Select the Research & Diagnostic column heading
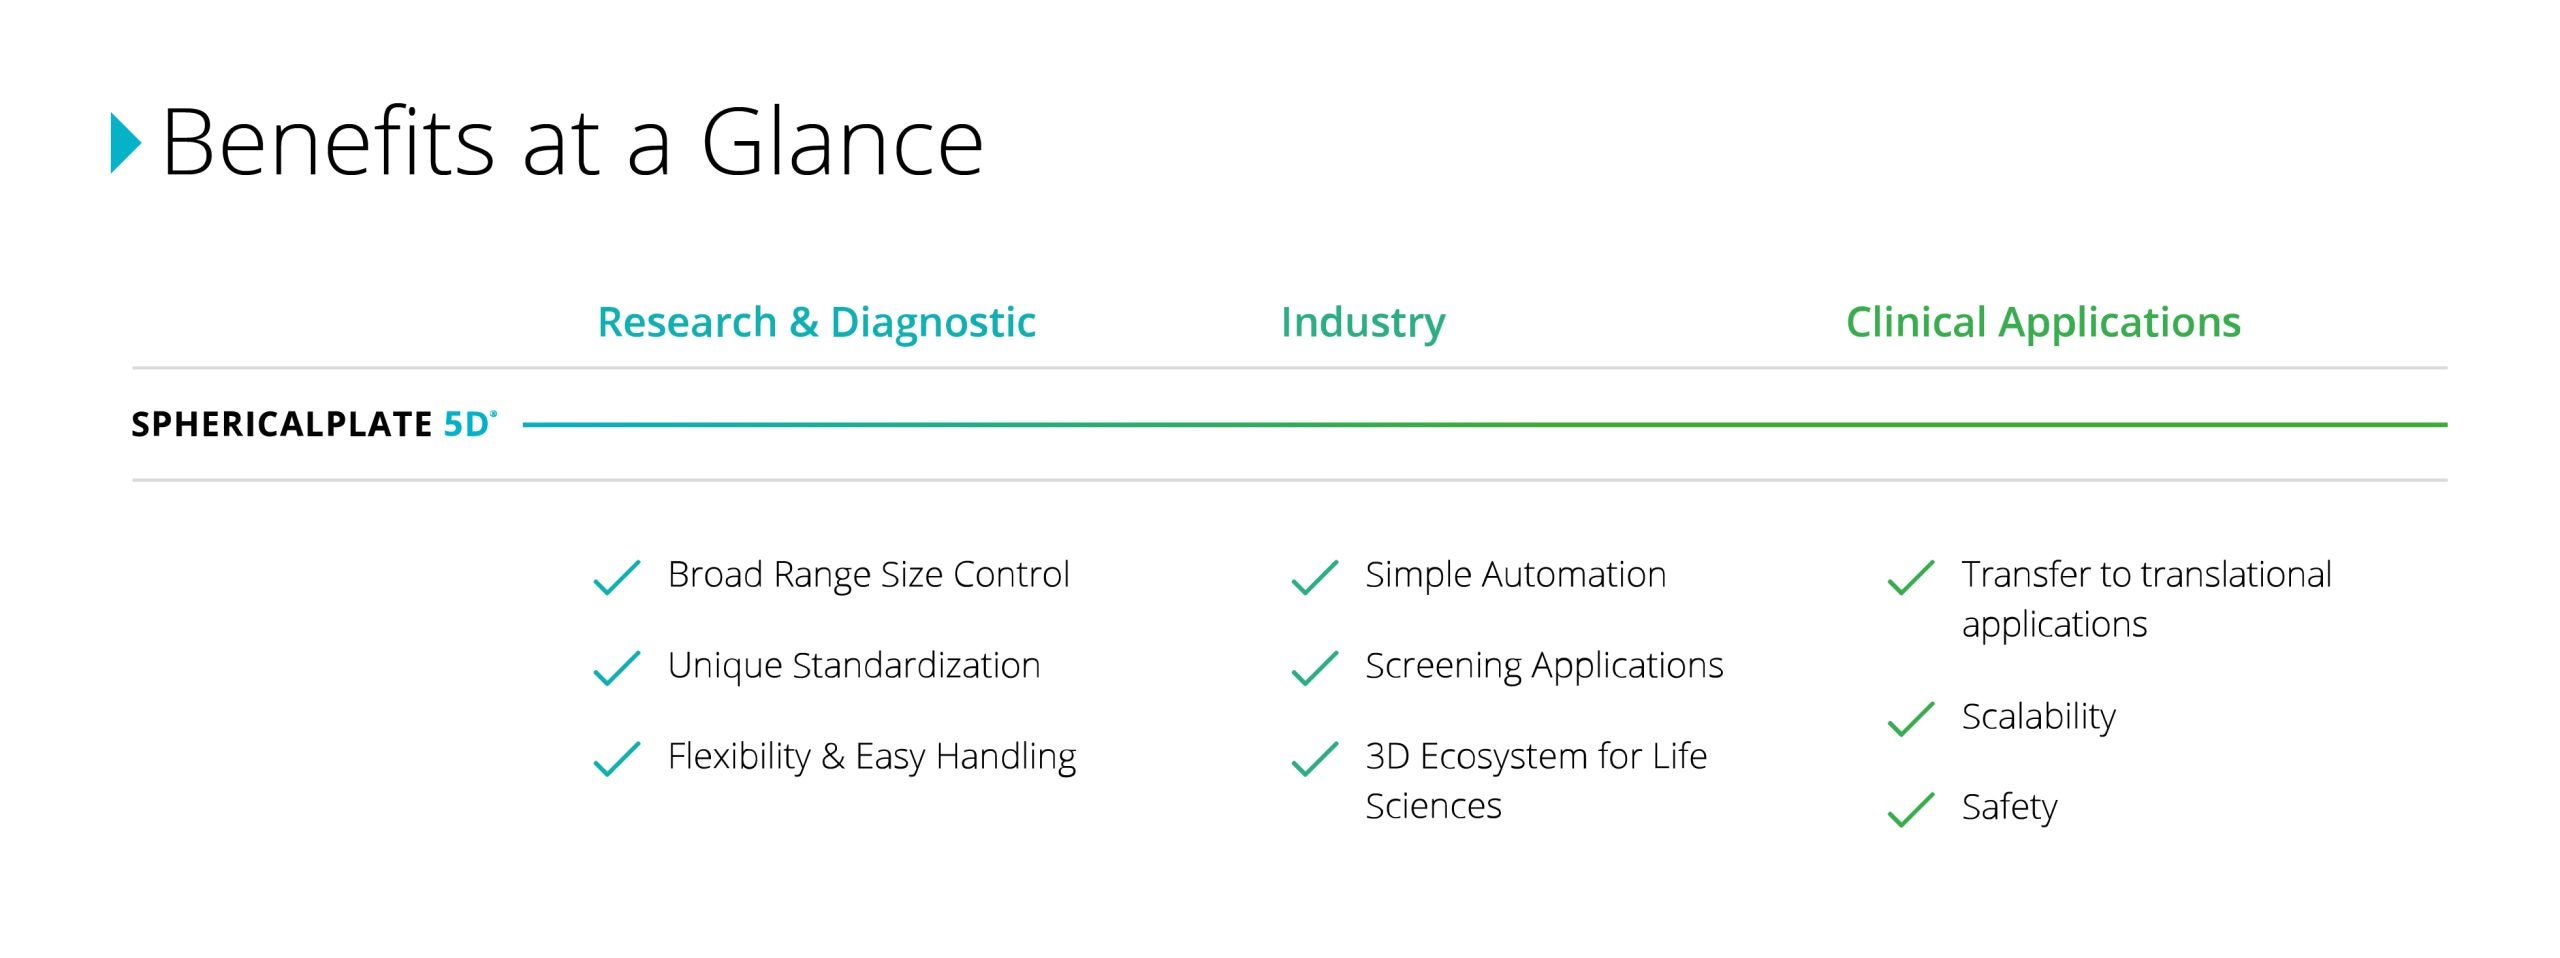This screenshot has width=2560, height=958. 816,322
